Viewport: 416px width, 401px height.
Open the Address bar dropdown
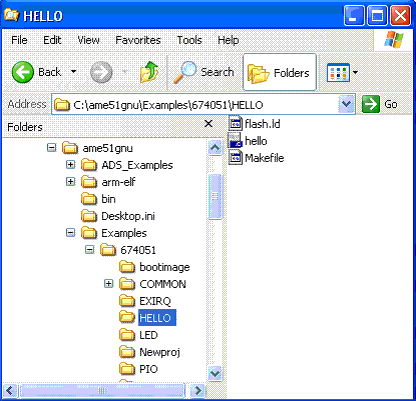346,104
